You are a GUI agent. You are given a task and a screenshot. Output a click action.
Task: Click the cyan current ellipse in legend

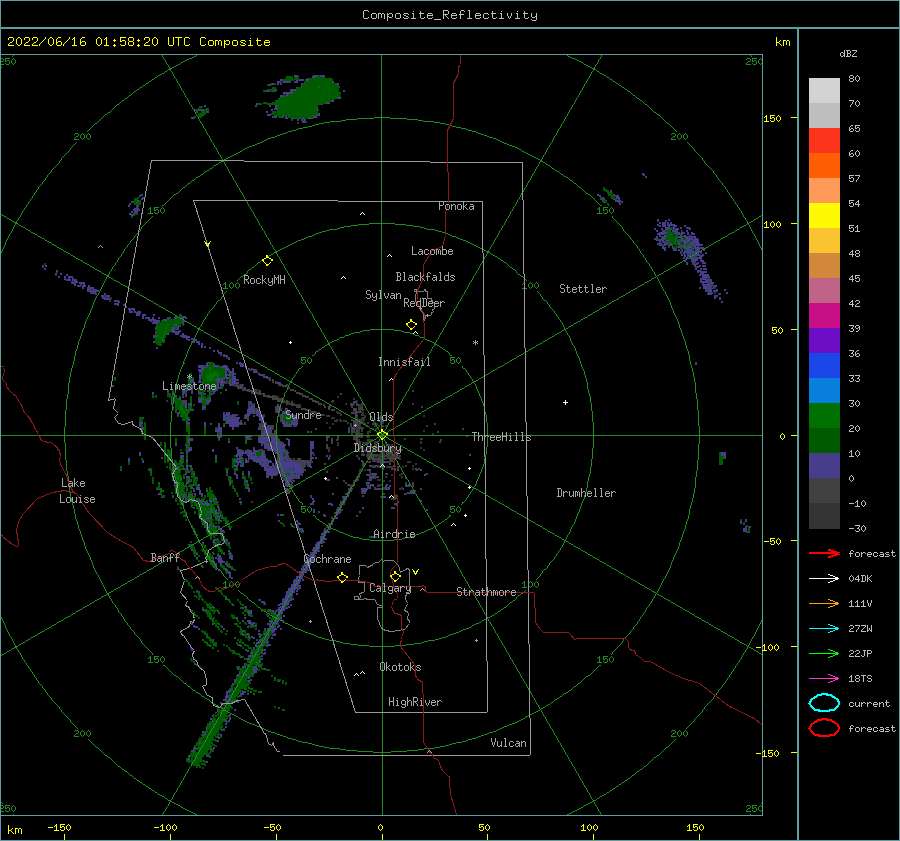824,703
